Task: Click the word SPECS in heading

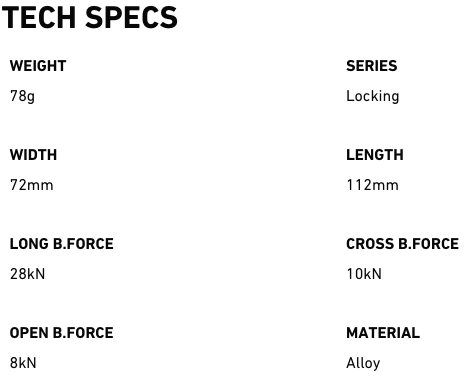Action: tap(132, 18)
